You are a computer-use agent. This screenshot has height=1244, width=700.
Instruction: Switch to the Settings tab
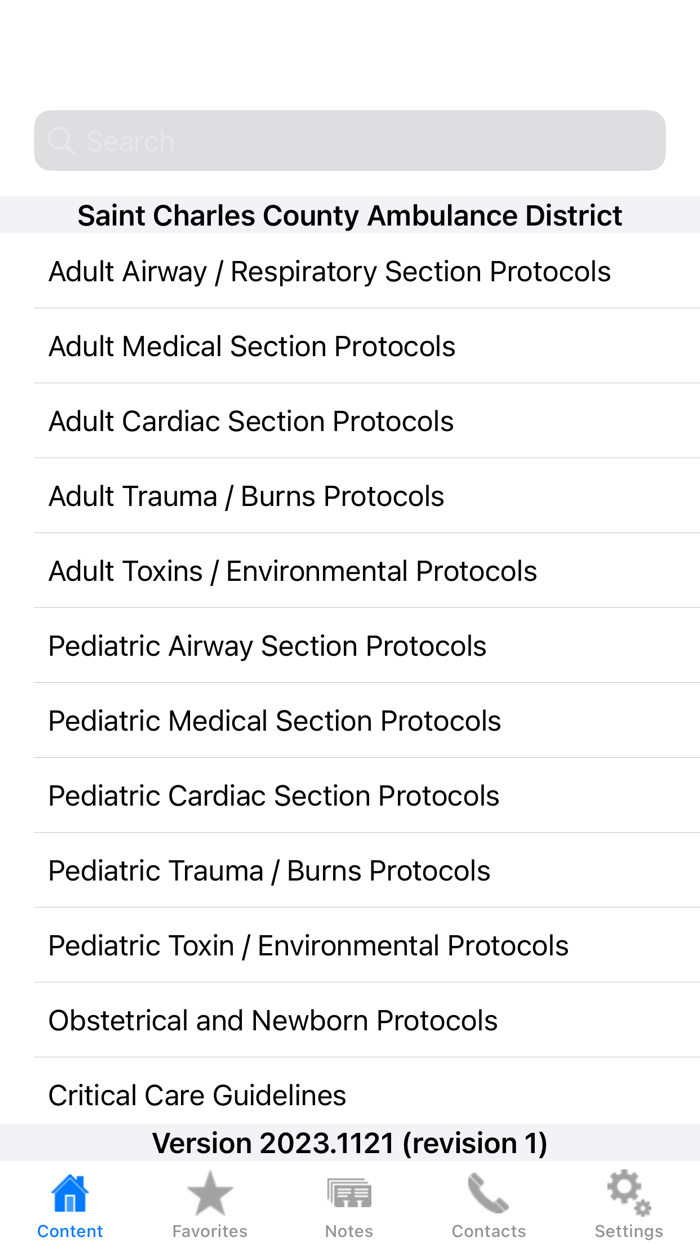pyautogui.click(x=628, y=1203)
